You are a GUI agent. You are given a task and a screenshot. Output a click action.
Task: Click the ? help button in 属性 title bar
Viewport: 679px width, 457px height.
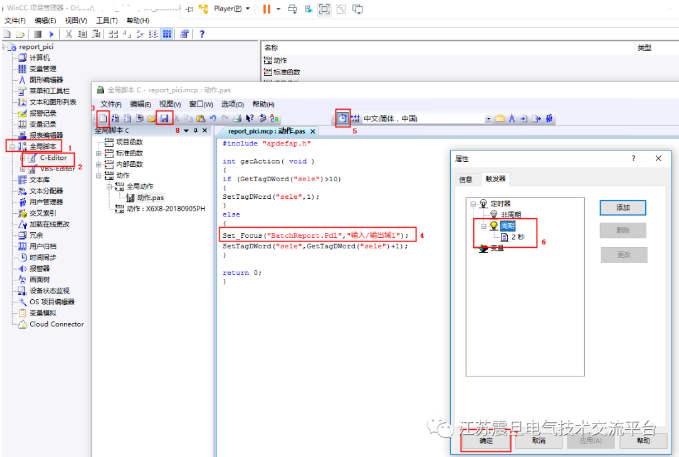[x=634, y=159]
